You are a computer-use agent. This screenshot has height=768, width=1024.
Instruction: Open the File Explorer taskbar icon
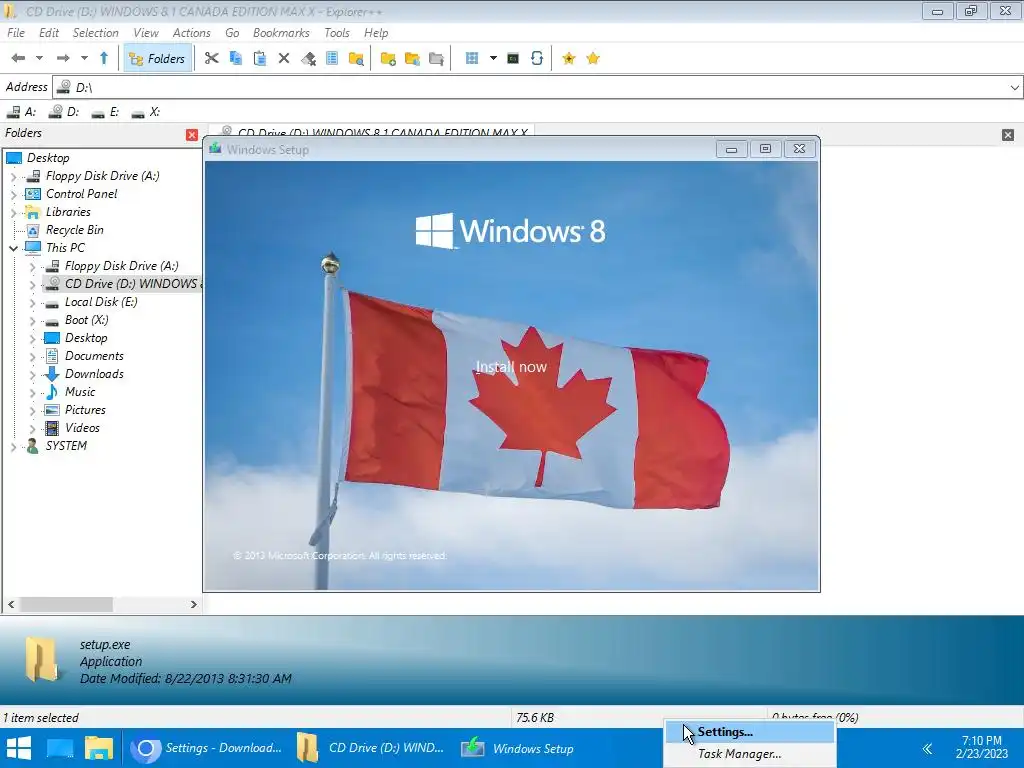[x=99, y=748]
